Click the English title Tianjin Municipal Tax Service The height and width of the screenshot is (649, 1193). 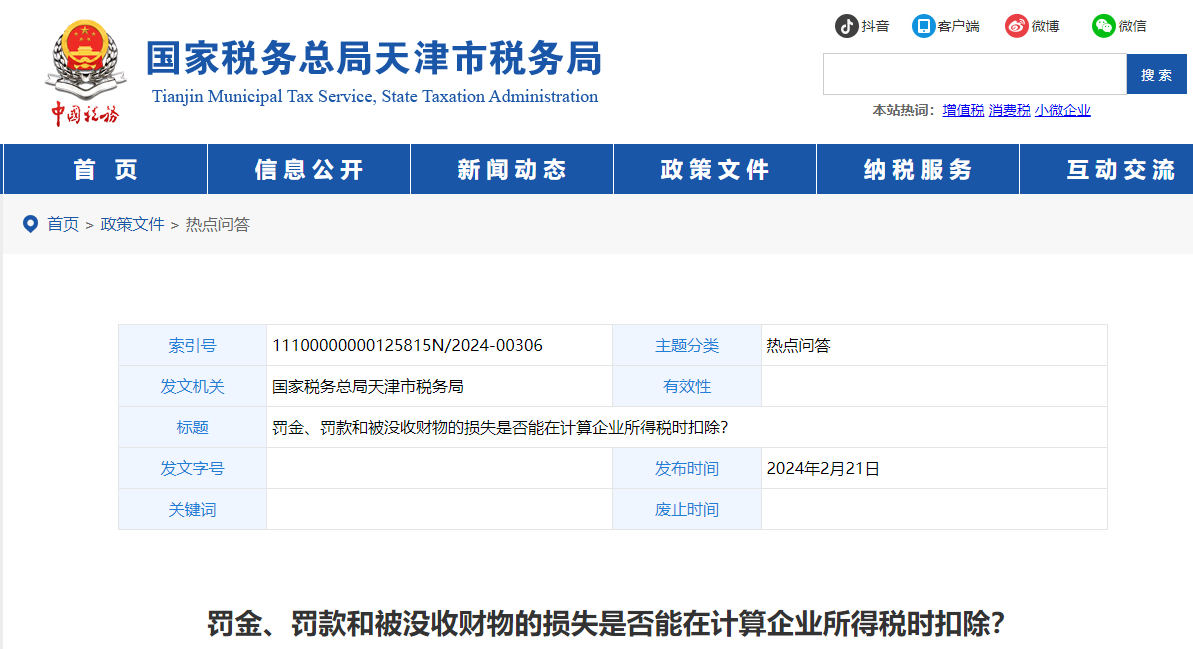pos(375,97)
